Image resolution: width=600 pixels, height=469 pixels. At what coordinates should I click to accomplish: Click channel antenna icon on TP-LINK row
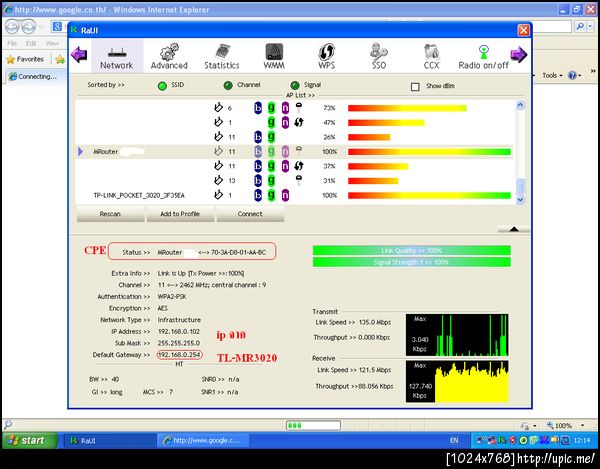tap(218, 195)
